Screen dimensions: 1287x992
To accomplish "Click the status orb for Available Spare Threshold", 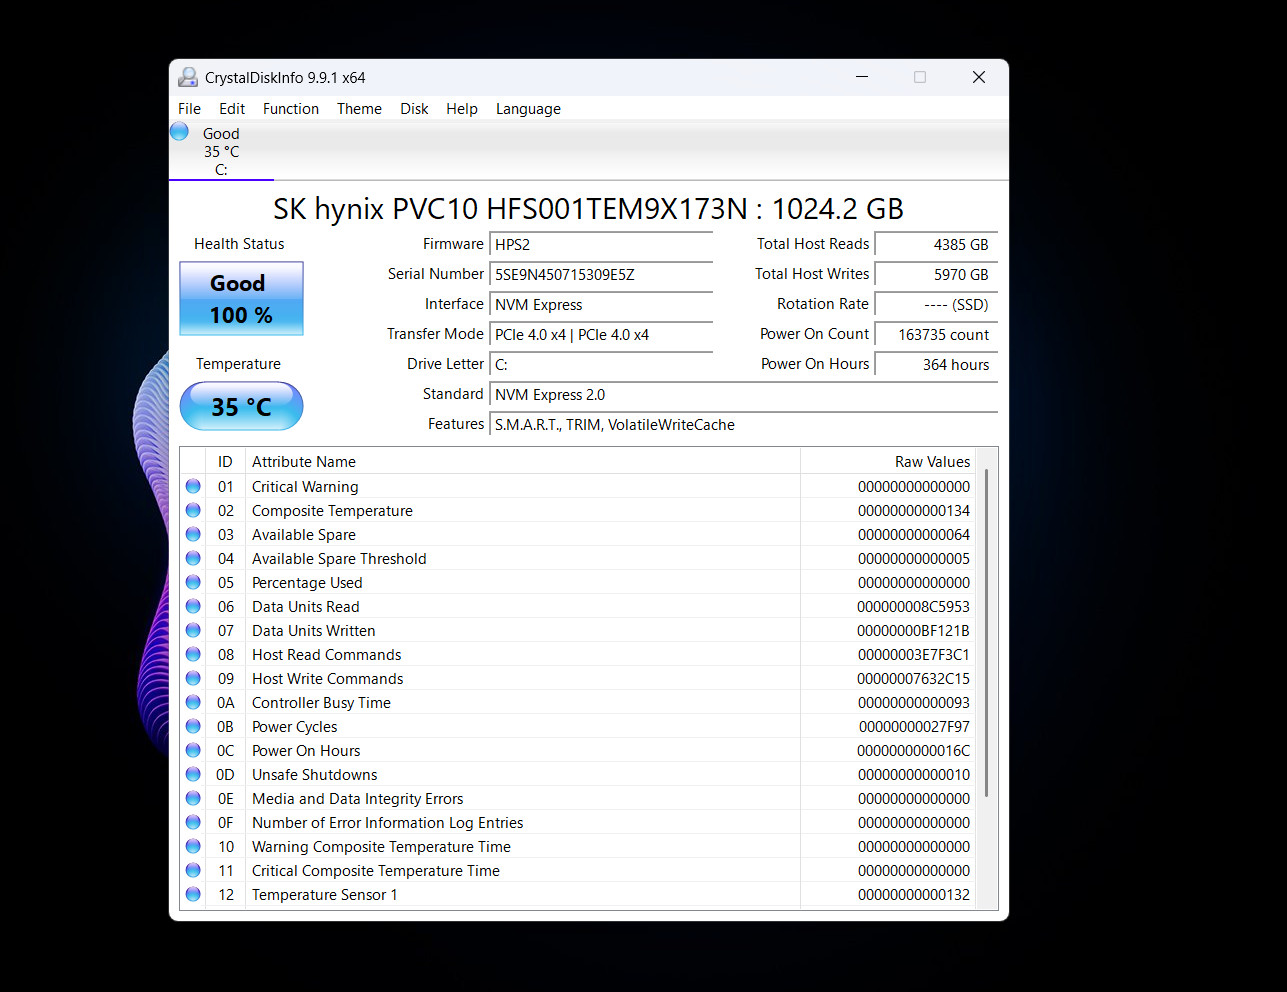I will point(193,558).
